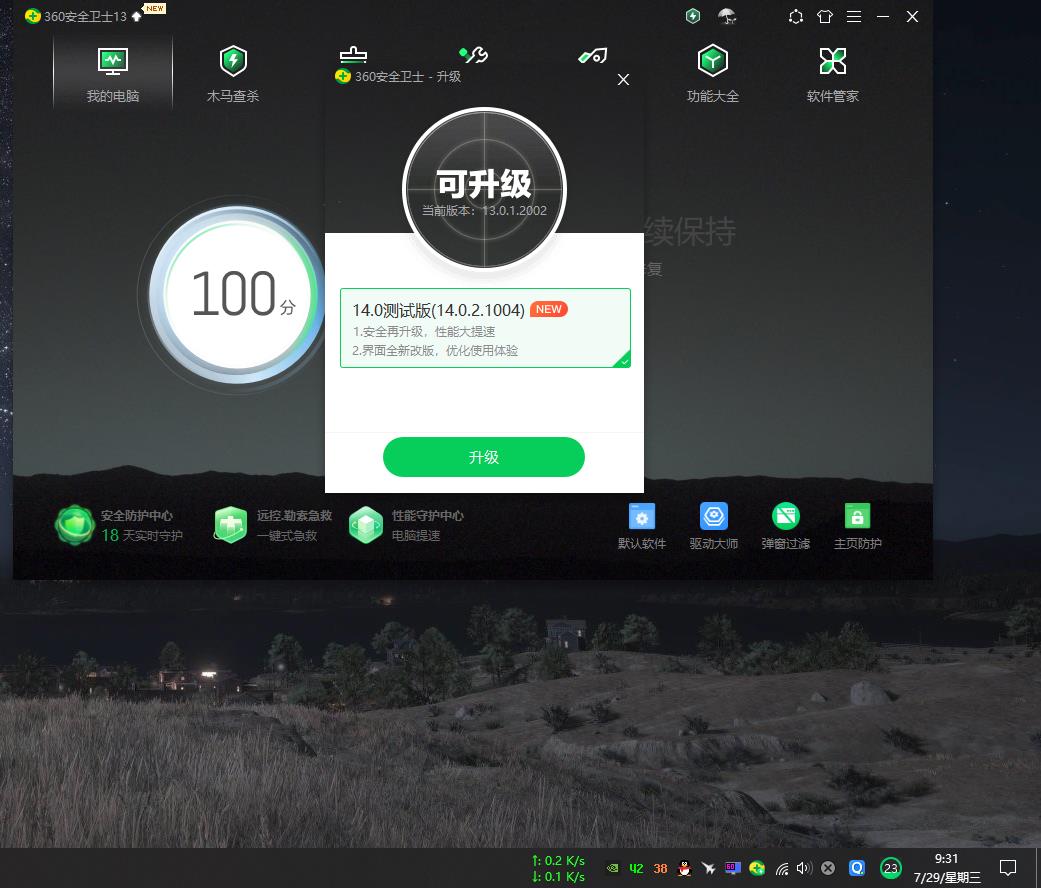Open the 主页防护 homepage protection tool
The height and width of the screenshot is (888, 1041).
[857, 526]
